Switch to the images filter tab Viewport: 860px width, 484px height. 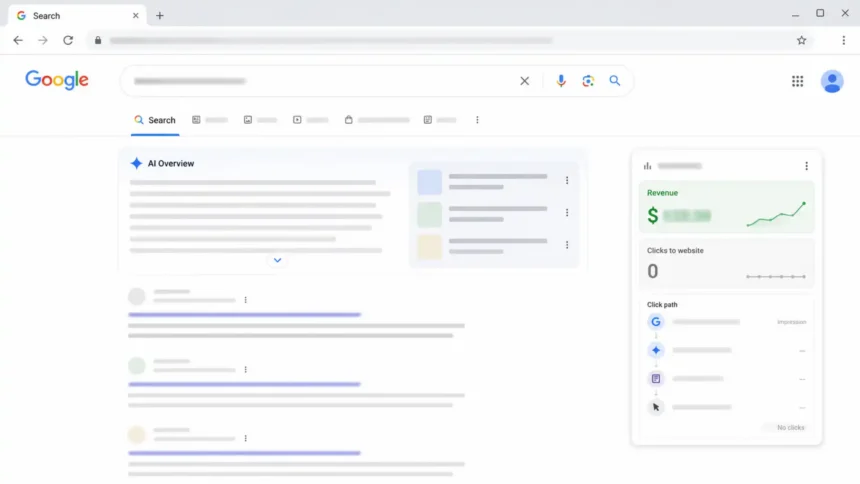pyautogui.click(x=261, y=120)
